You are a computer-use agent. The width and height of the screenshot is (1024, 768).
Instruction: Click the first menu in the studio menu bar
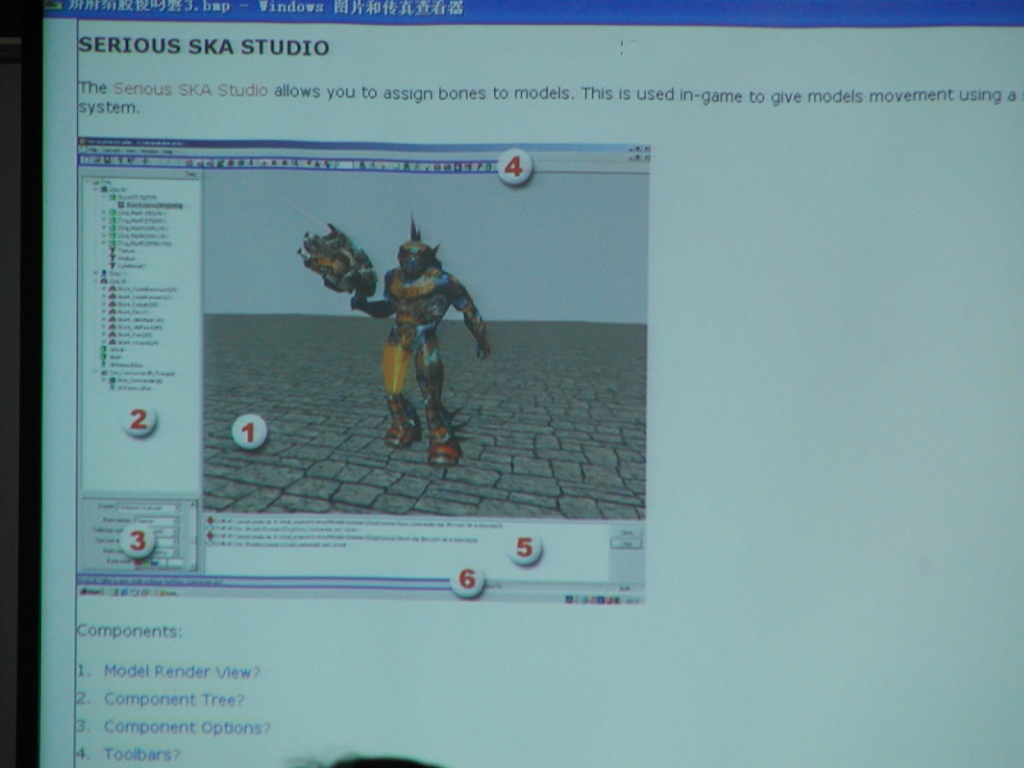91,151
